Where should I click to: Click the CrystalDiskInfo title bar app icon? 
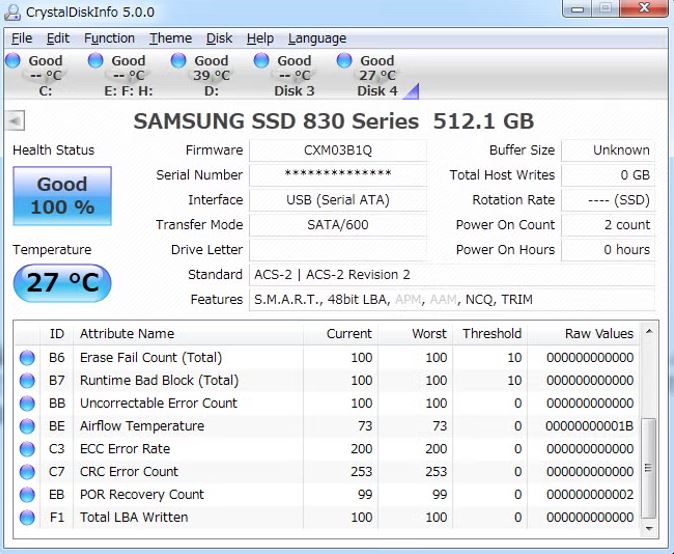pyautogui.click(x=12, y=12)
